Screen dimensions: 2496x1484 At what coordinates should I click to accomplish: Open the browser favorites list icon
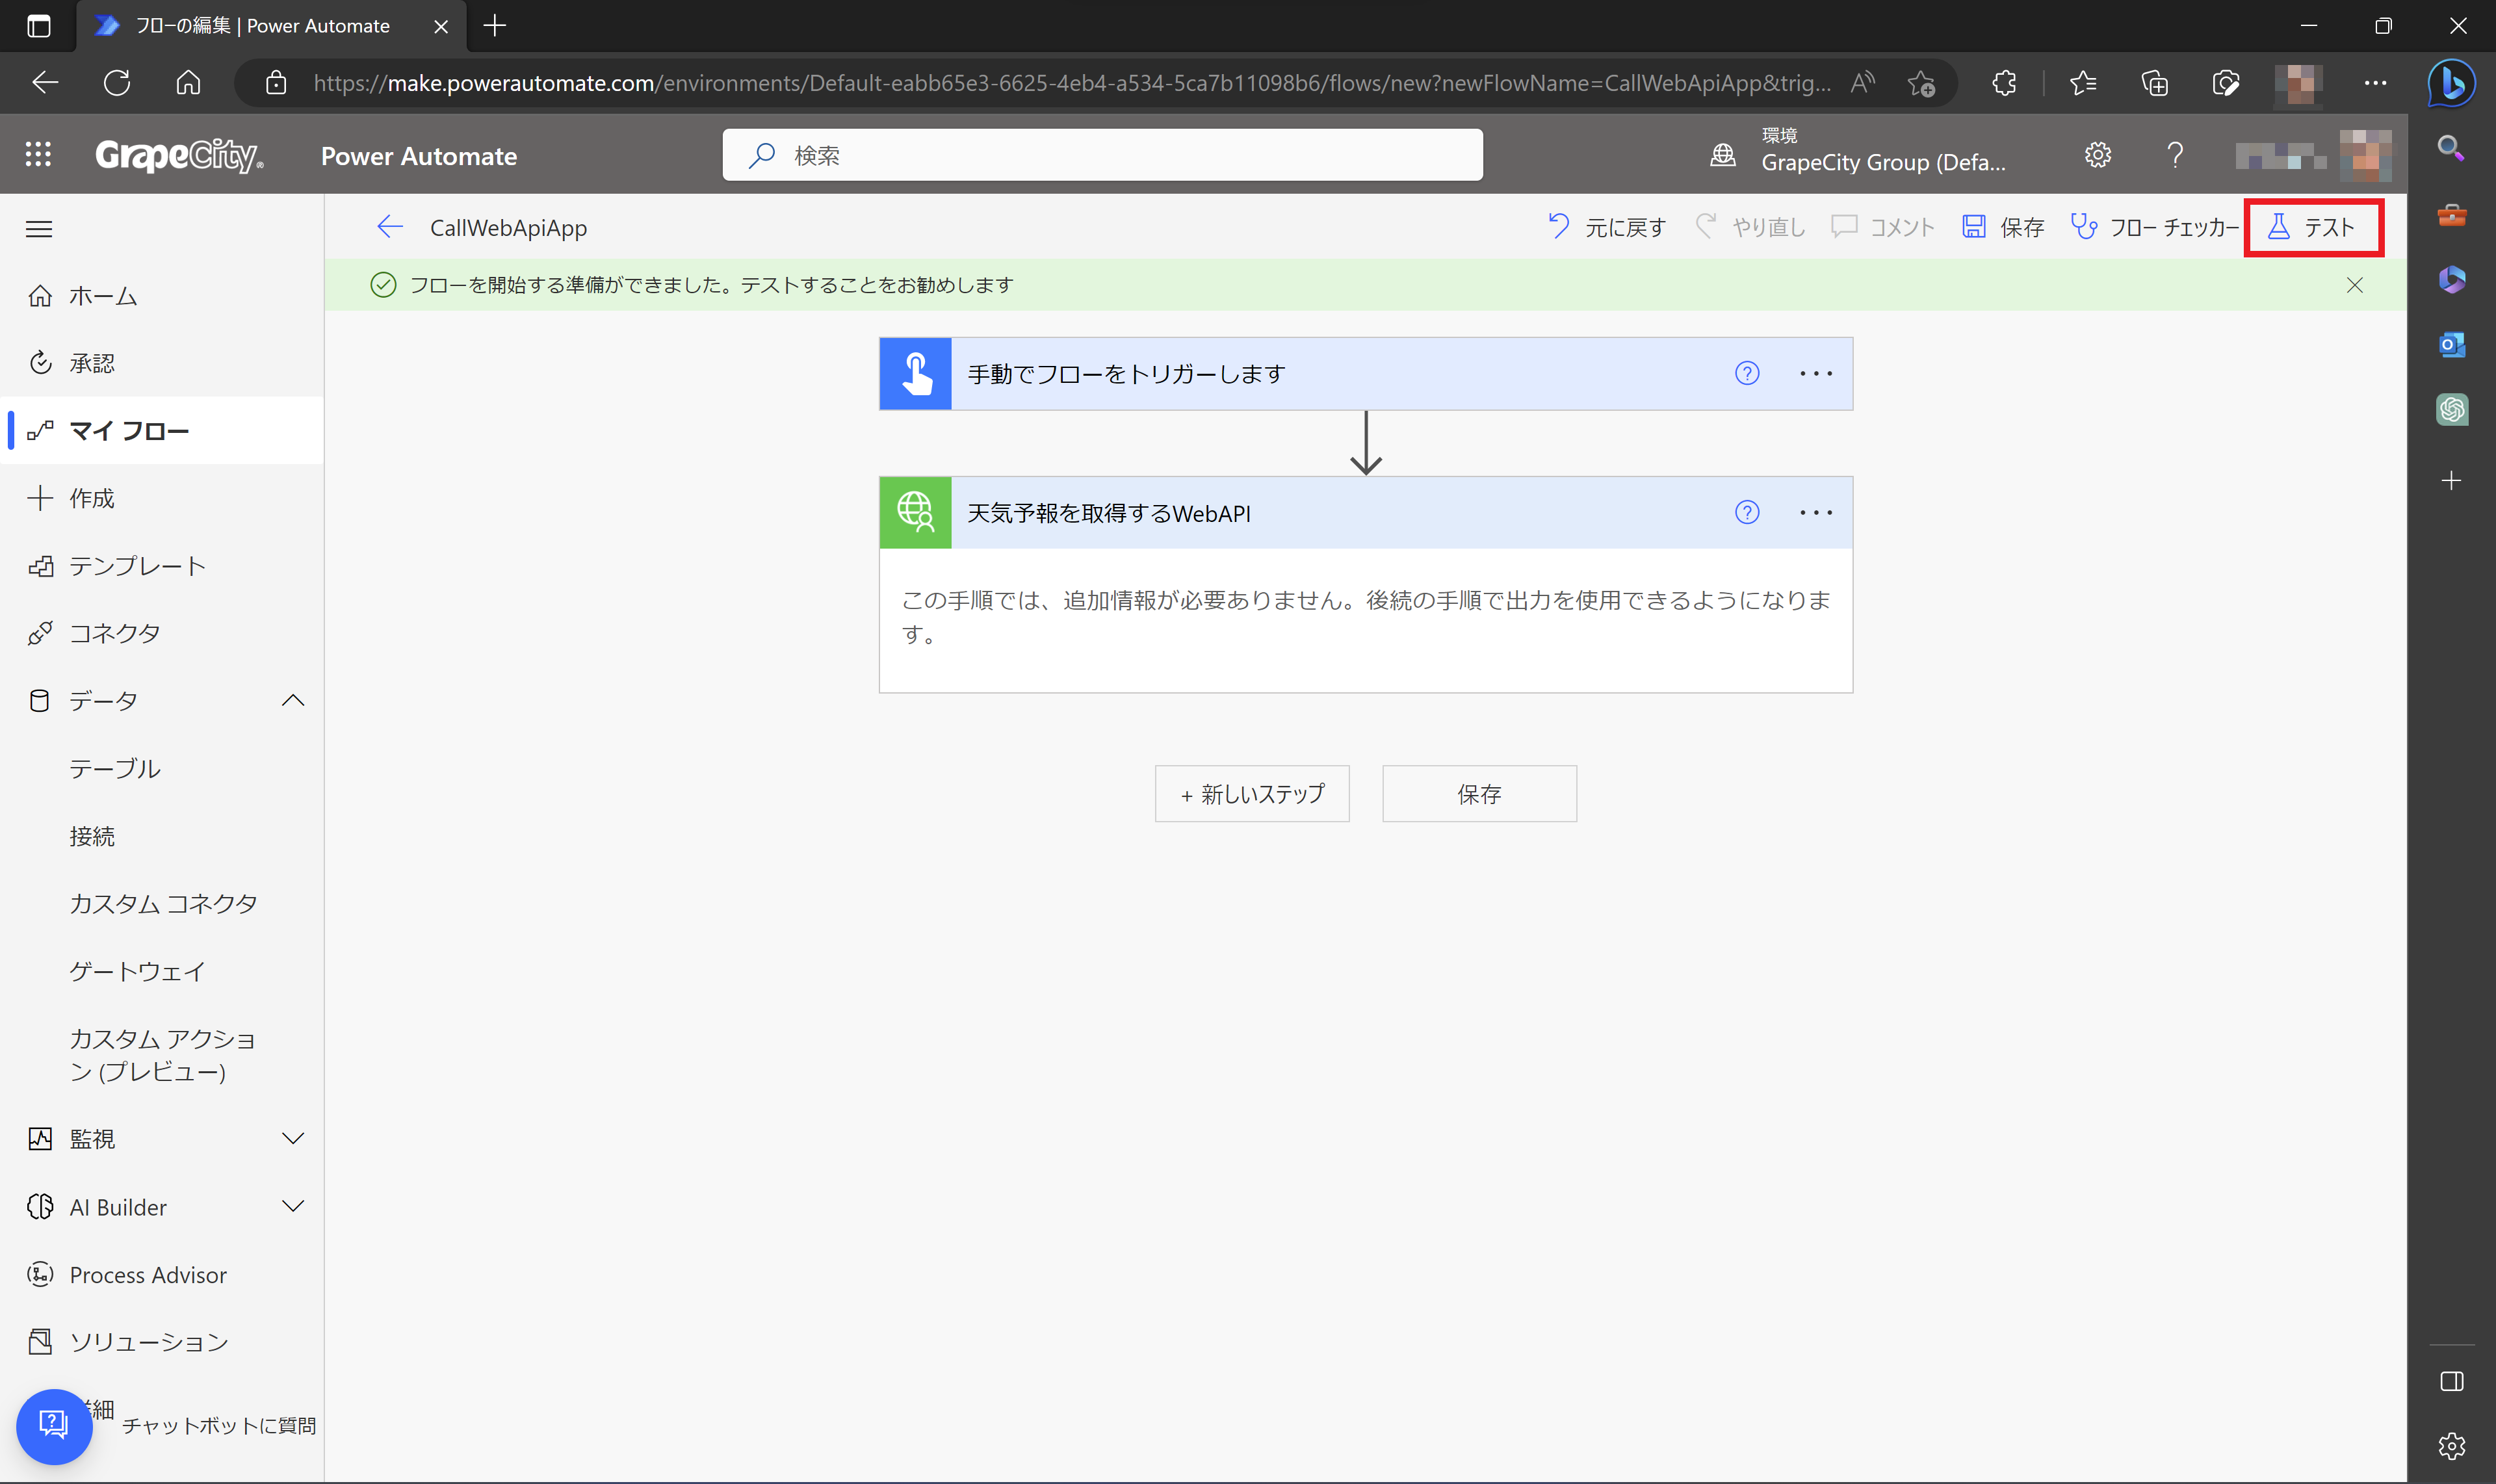[2083, 83]
